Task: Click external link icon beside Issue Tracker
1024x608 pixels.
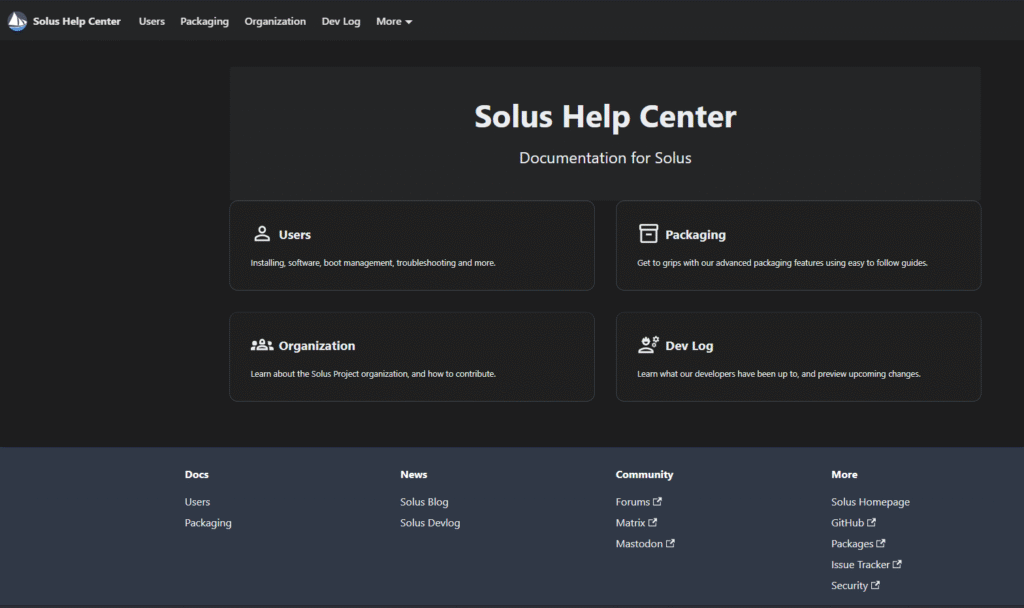Action: point(897,565)
